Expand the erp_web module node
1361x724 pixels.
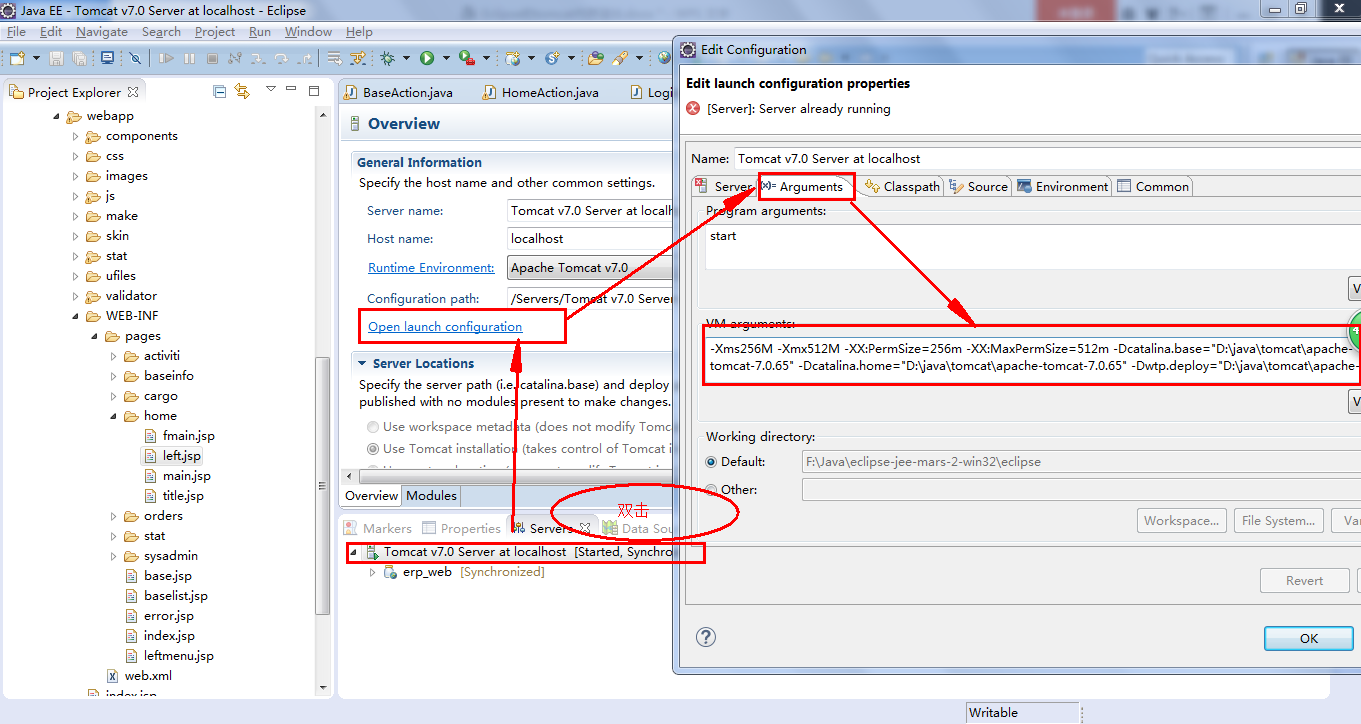(x=373, y=572)
